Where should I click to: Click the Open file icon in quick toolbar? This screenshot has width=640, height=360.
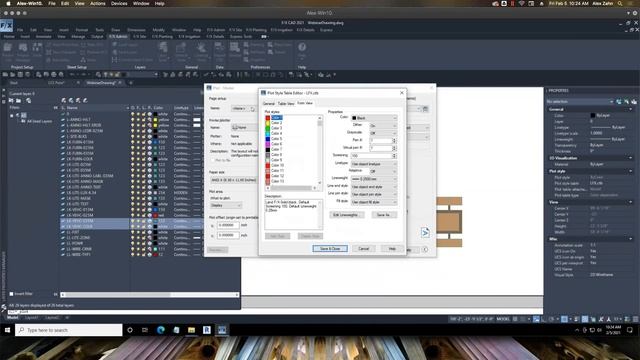[13, 75]
